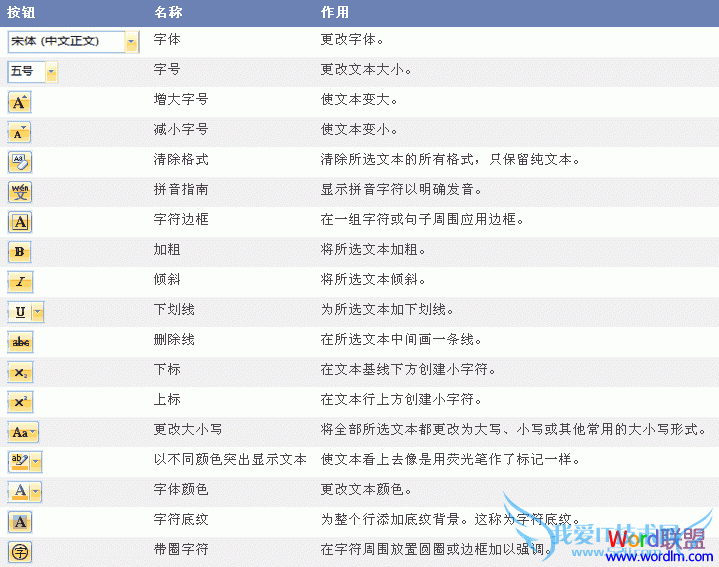Click the Character Border (字符边框) icon
The height and width of the screenshot is (567, 719).
(x=20, y=222)
